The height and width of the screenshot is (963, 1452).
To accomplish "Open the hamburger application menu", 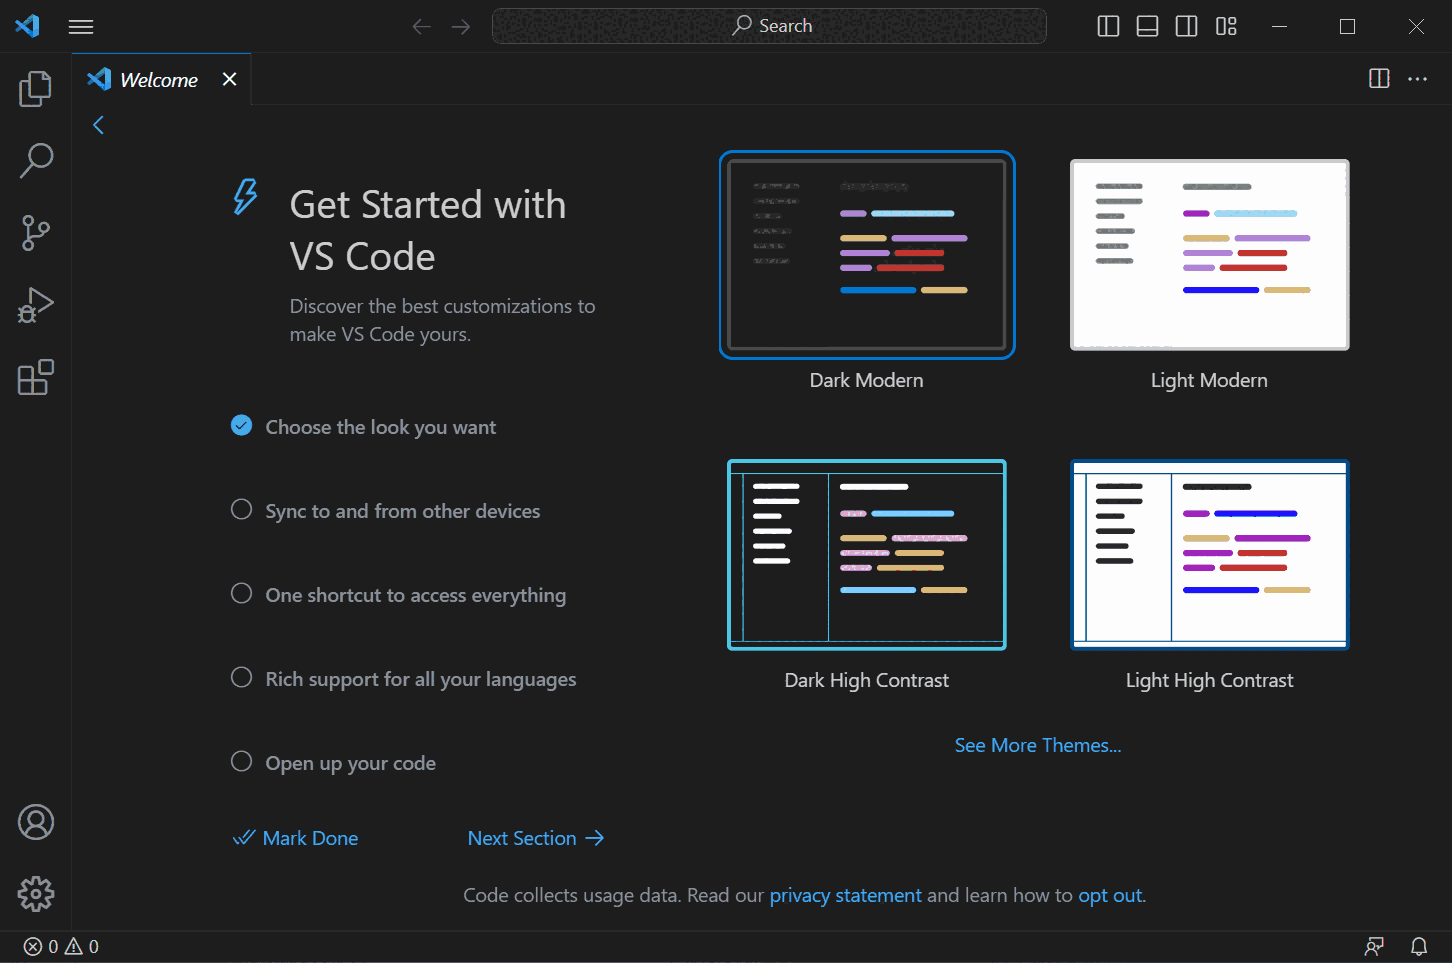I will click(x=80, y=26).
